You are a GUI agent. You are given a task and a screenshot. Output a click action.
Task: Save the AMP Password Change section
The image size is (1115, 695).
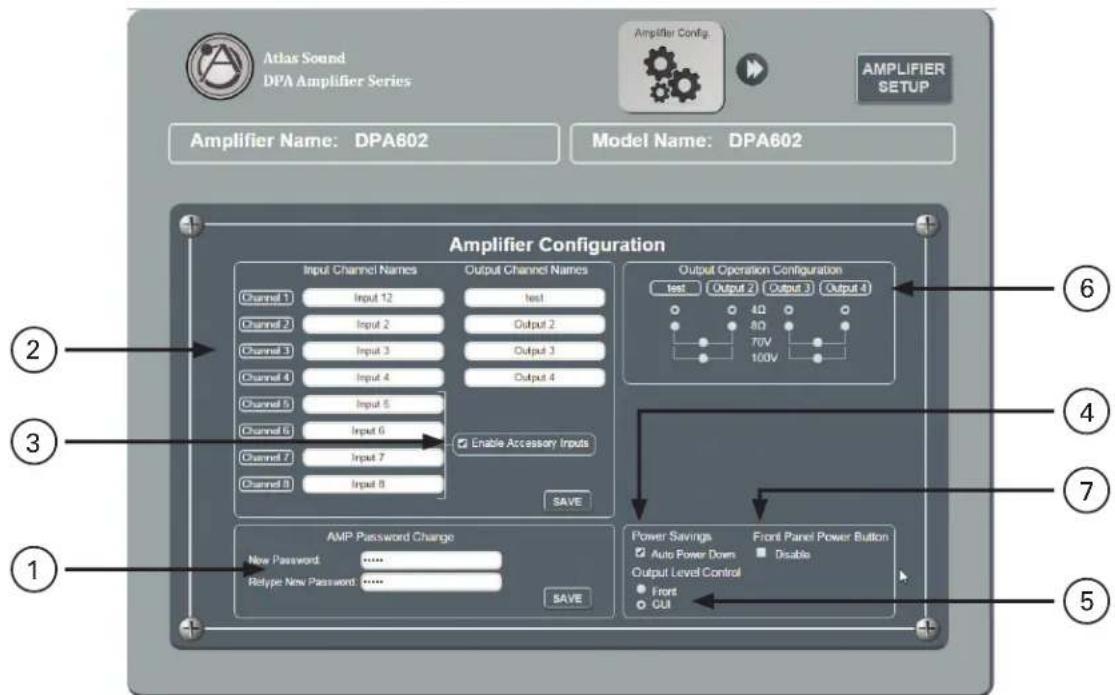[567, 598]
